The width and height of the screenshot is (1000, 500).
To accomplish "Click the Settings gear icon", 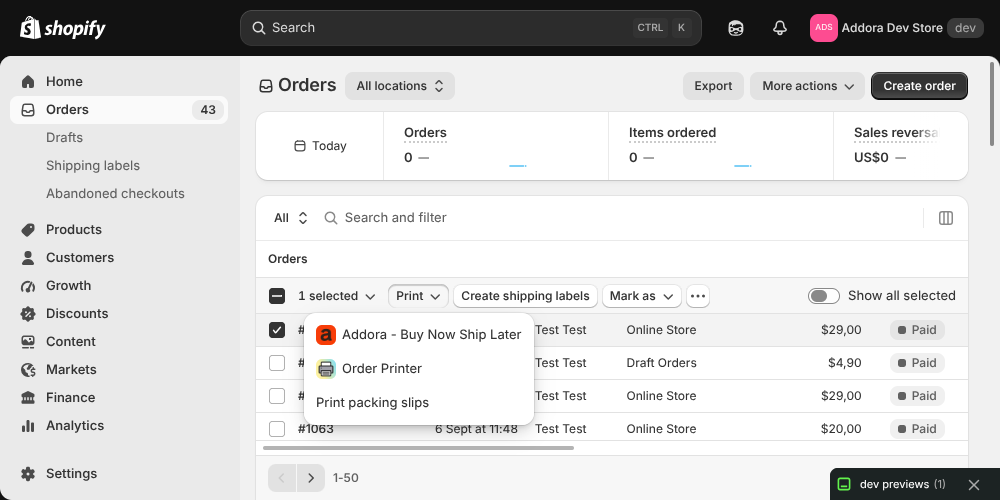I will (28, 474).
